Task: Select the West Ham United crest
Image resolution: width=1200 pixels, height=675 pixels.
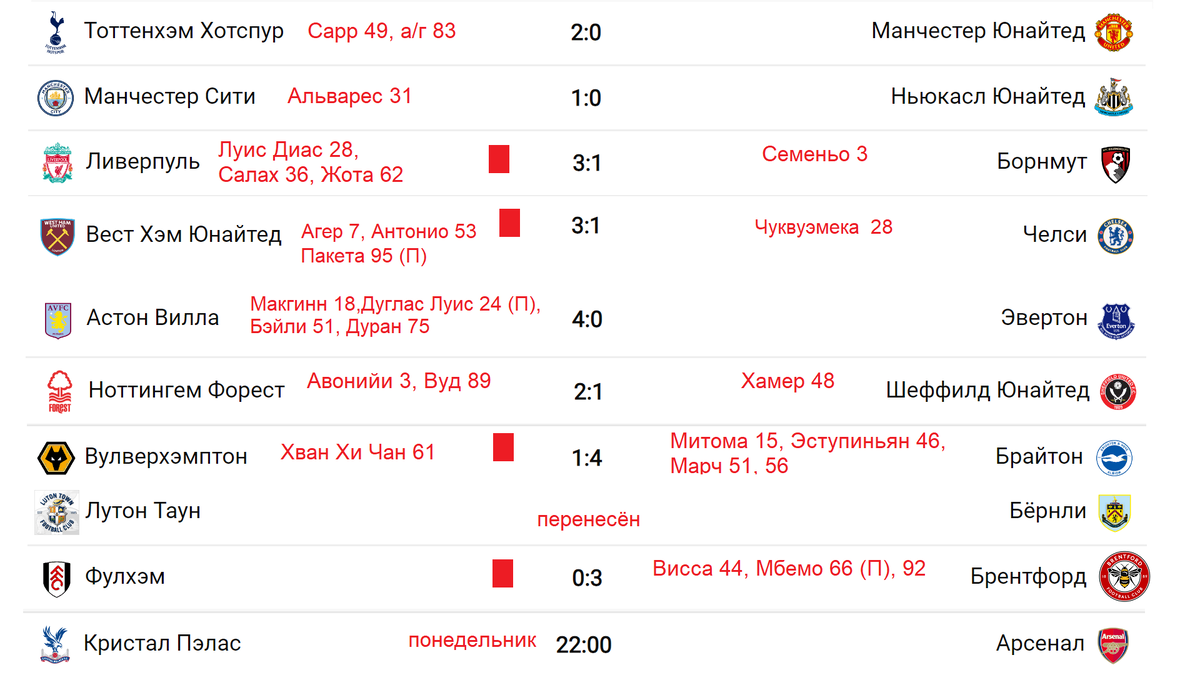Action: click(57, 236)
